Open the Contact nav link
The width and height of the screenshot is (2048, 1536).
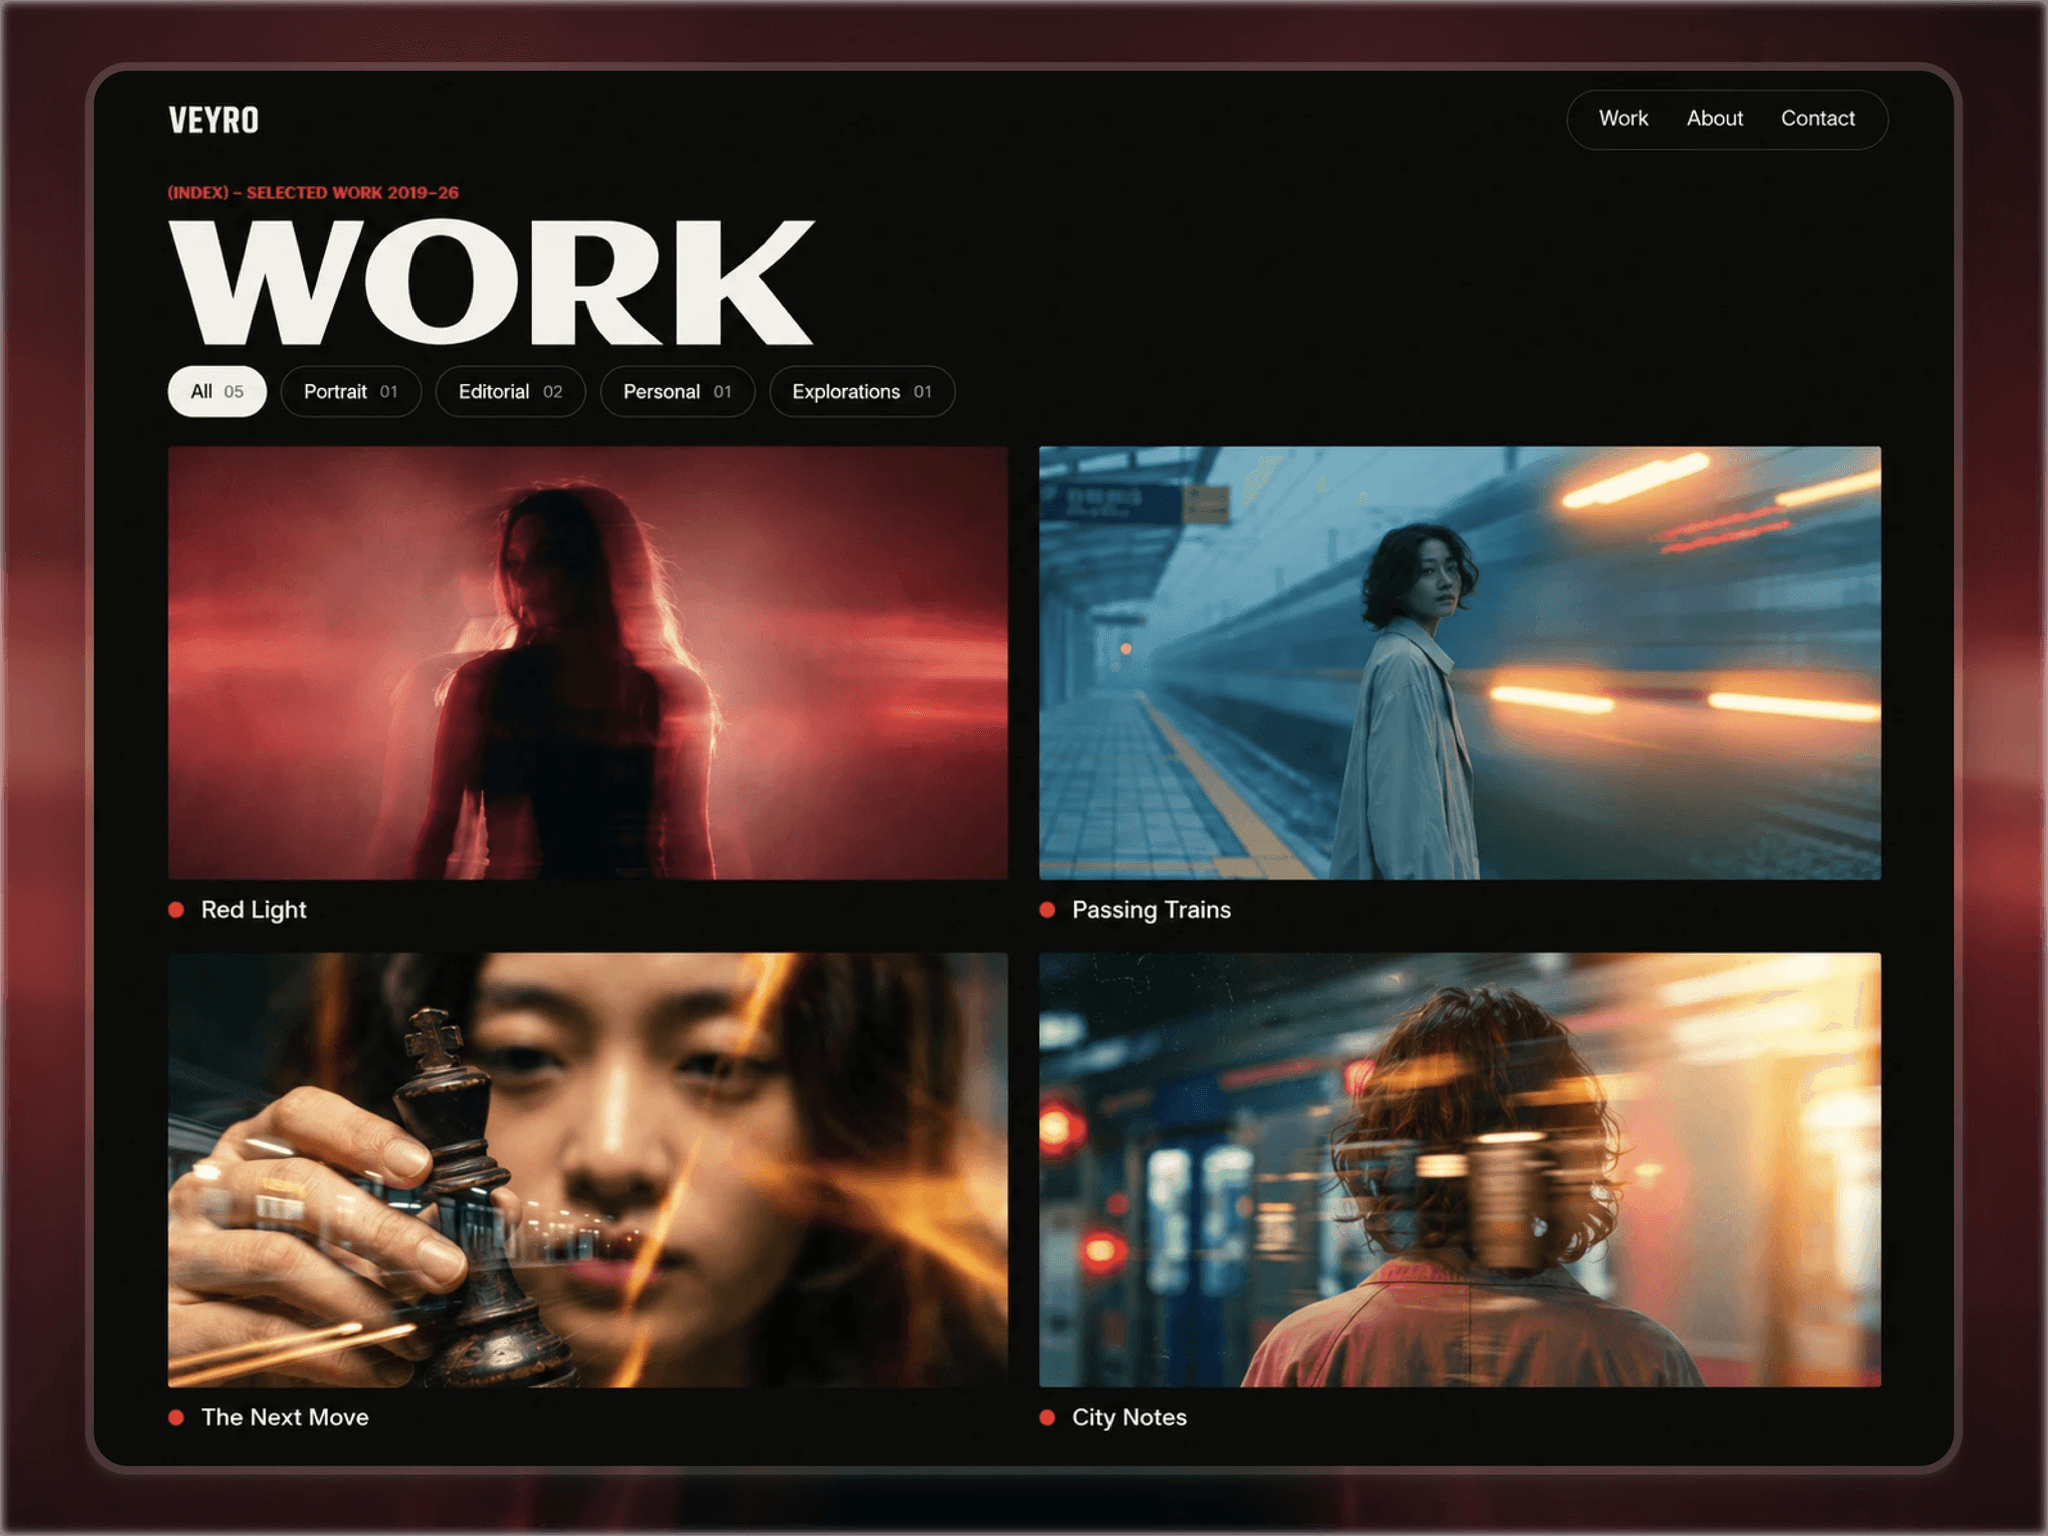pyautogui.click(x=1817, y=118)
